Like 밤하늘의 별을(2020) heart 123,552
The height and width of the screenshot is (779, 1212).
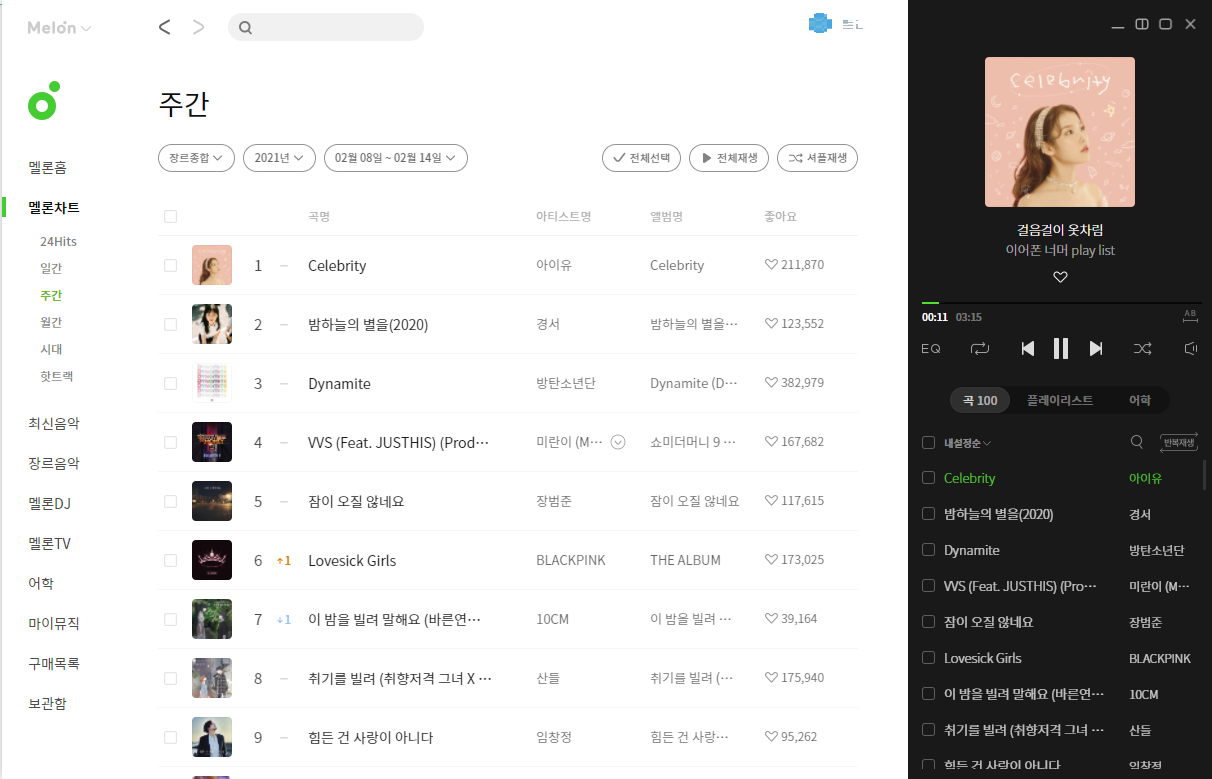tap(771, 324)
